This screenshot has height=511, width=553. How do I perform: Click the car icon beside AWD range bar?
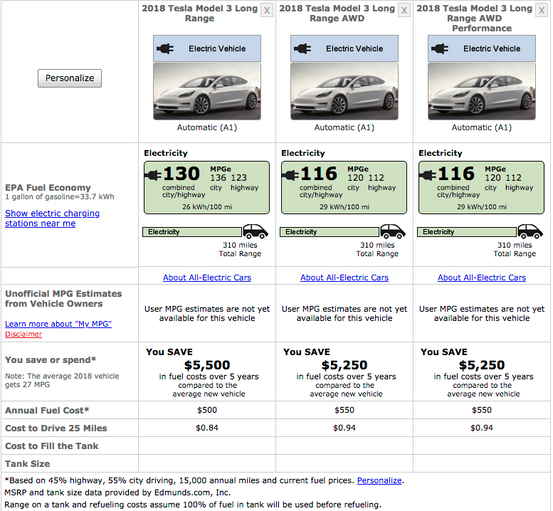[393, 231]
